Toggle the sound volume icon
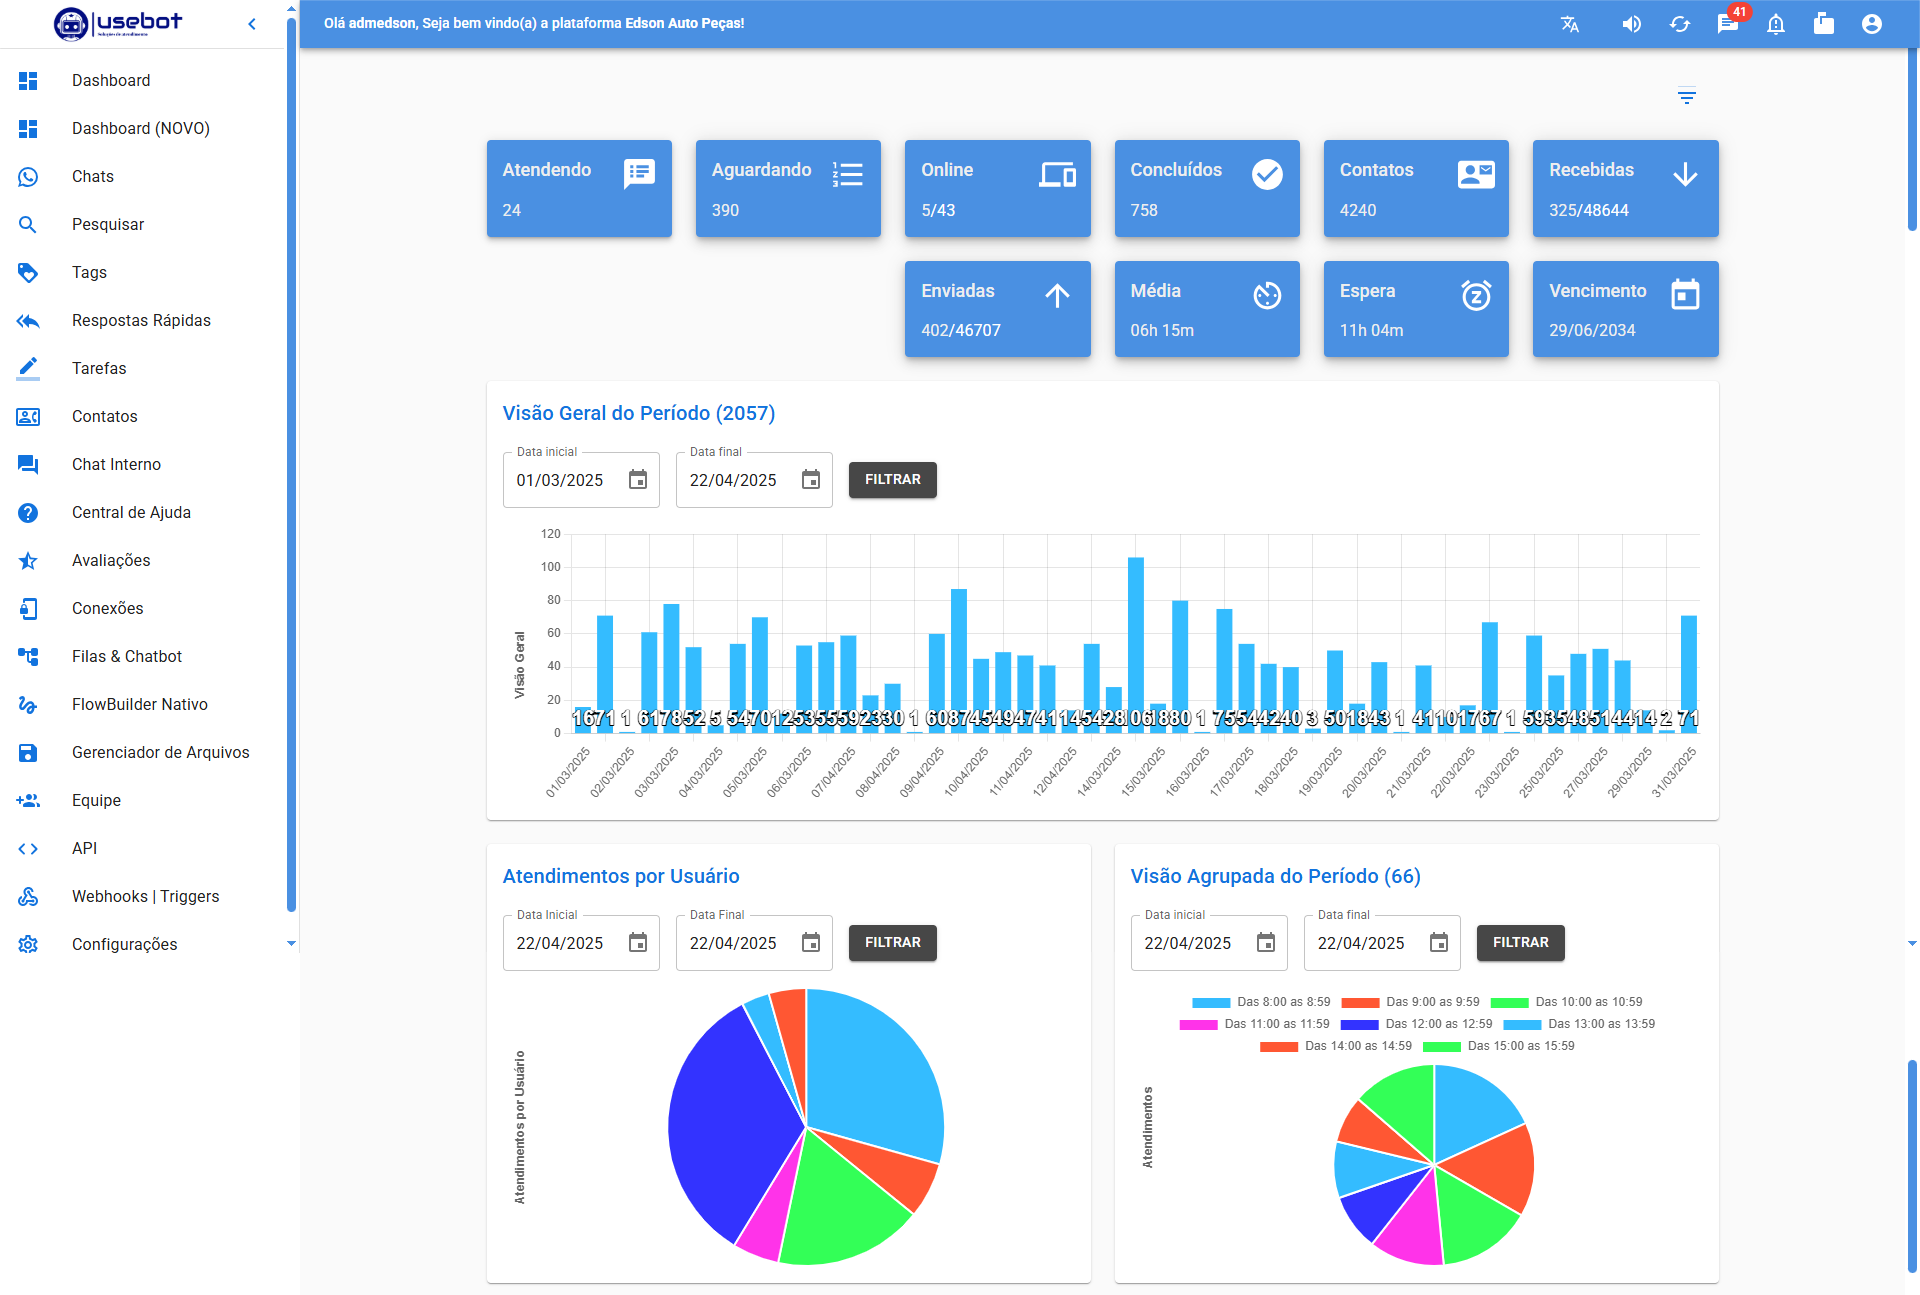Screen dimensions: 1920x1295 point(1631,24)
